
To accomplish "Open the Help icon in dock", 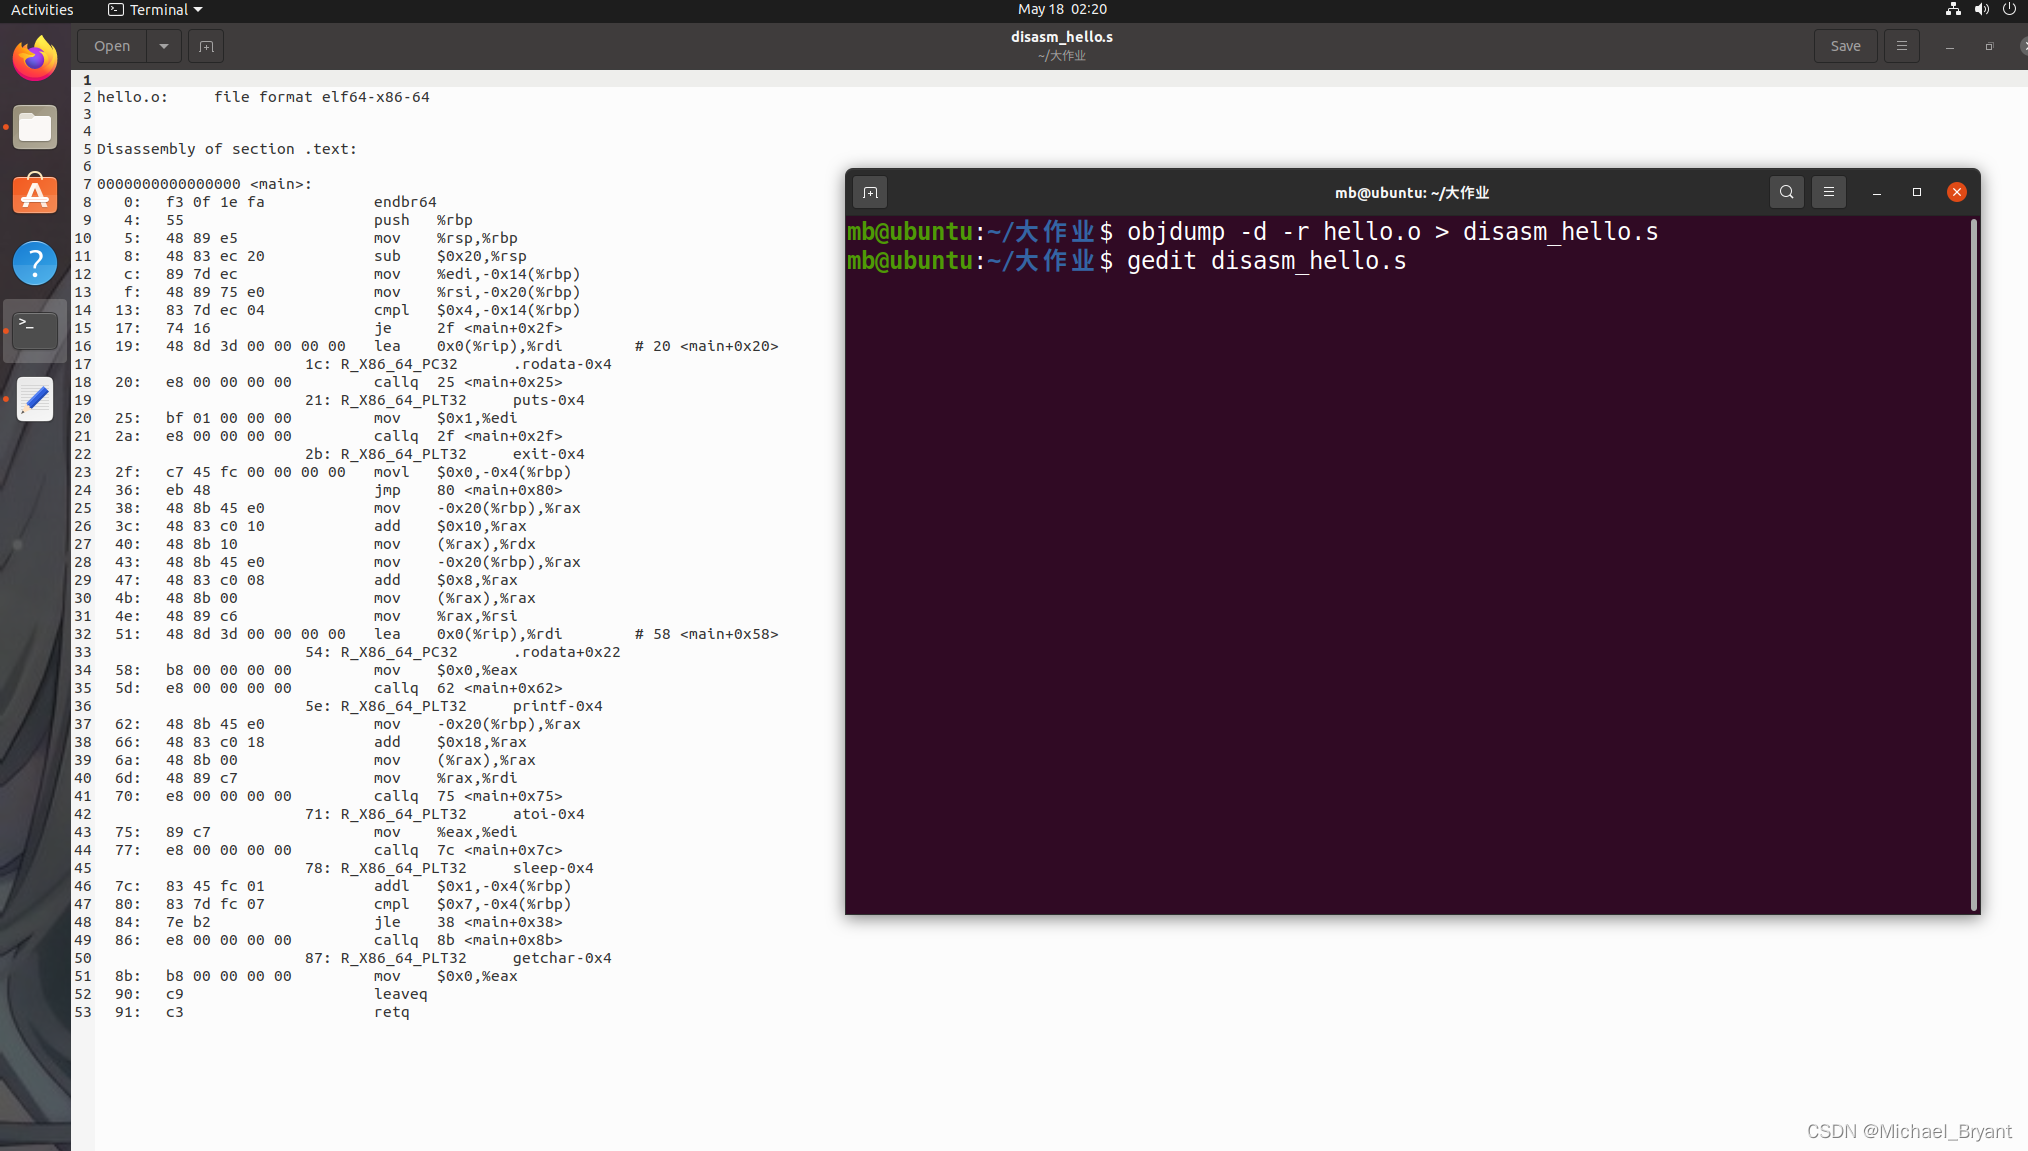I will [35, 263].
